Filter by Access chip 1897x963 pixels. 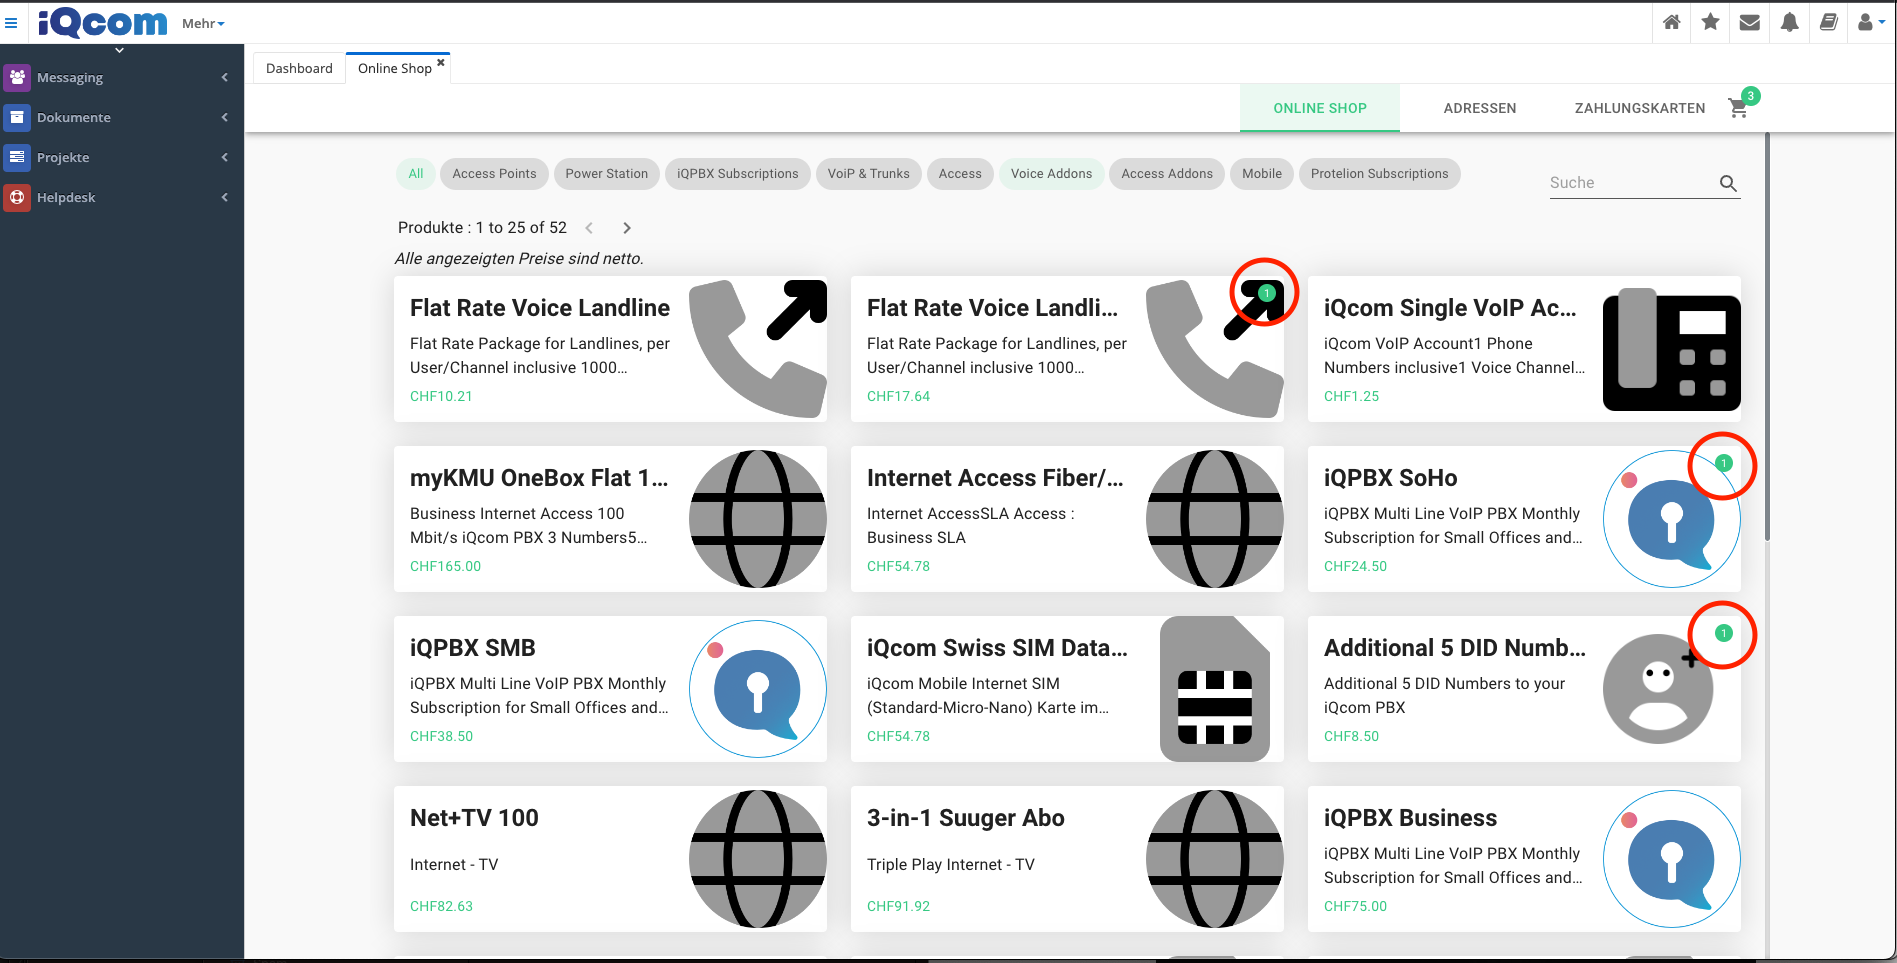click(960, 174)
